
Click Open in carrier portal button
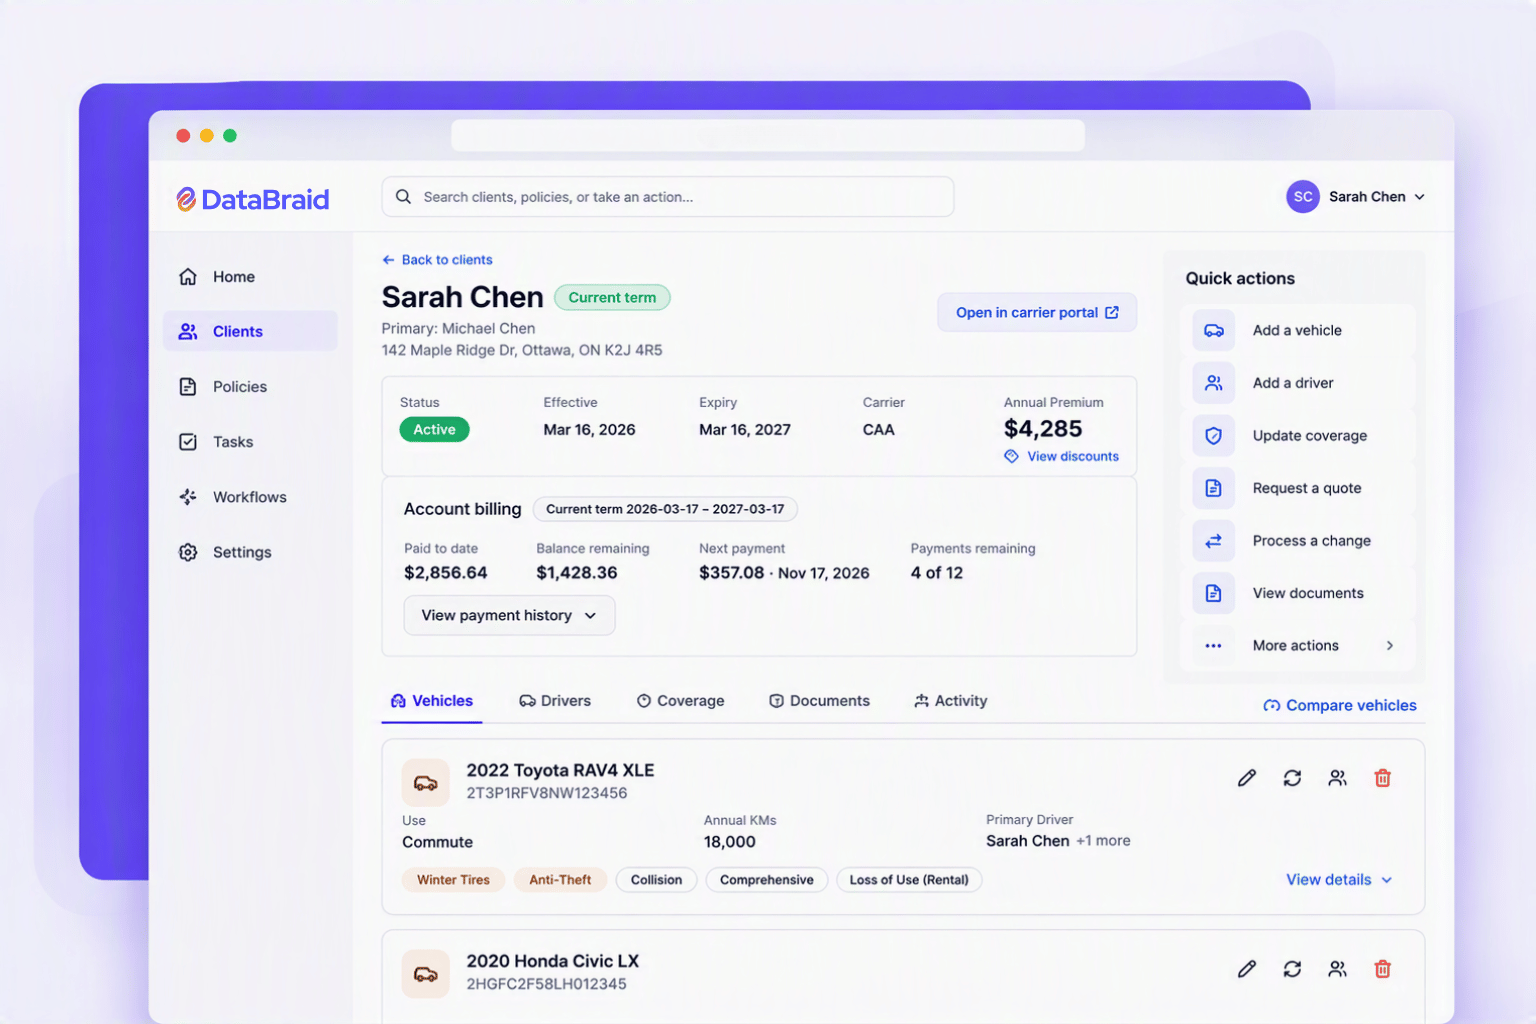1037,313
